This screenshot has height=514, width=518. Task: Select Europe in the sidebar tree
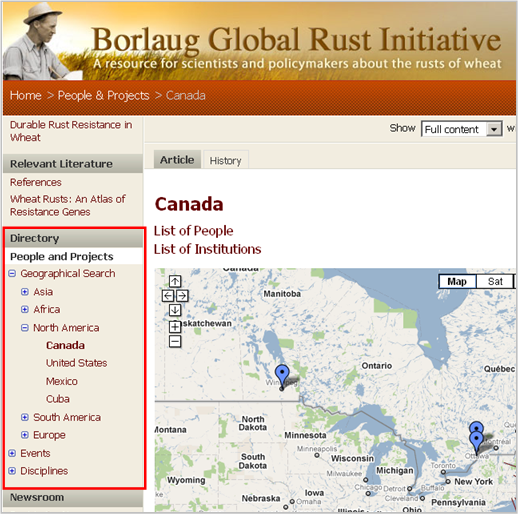coord(49,435)
